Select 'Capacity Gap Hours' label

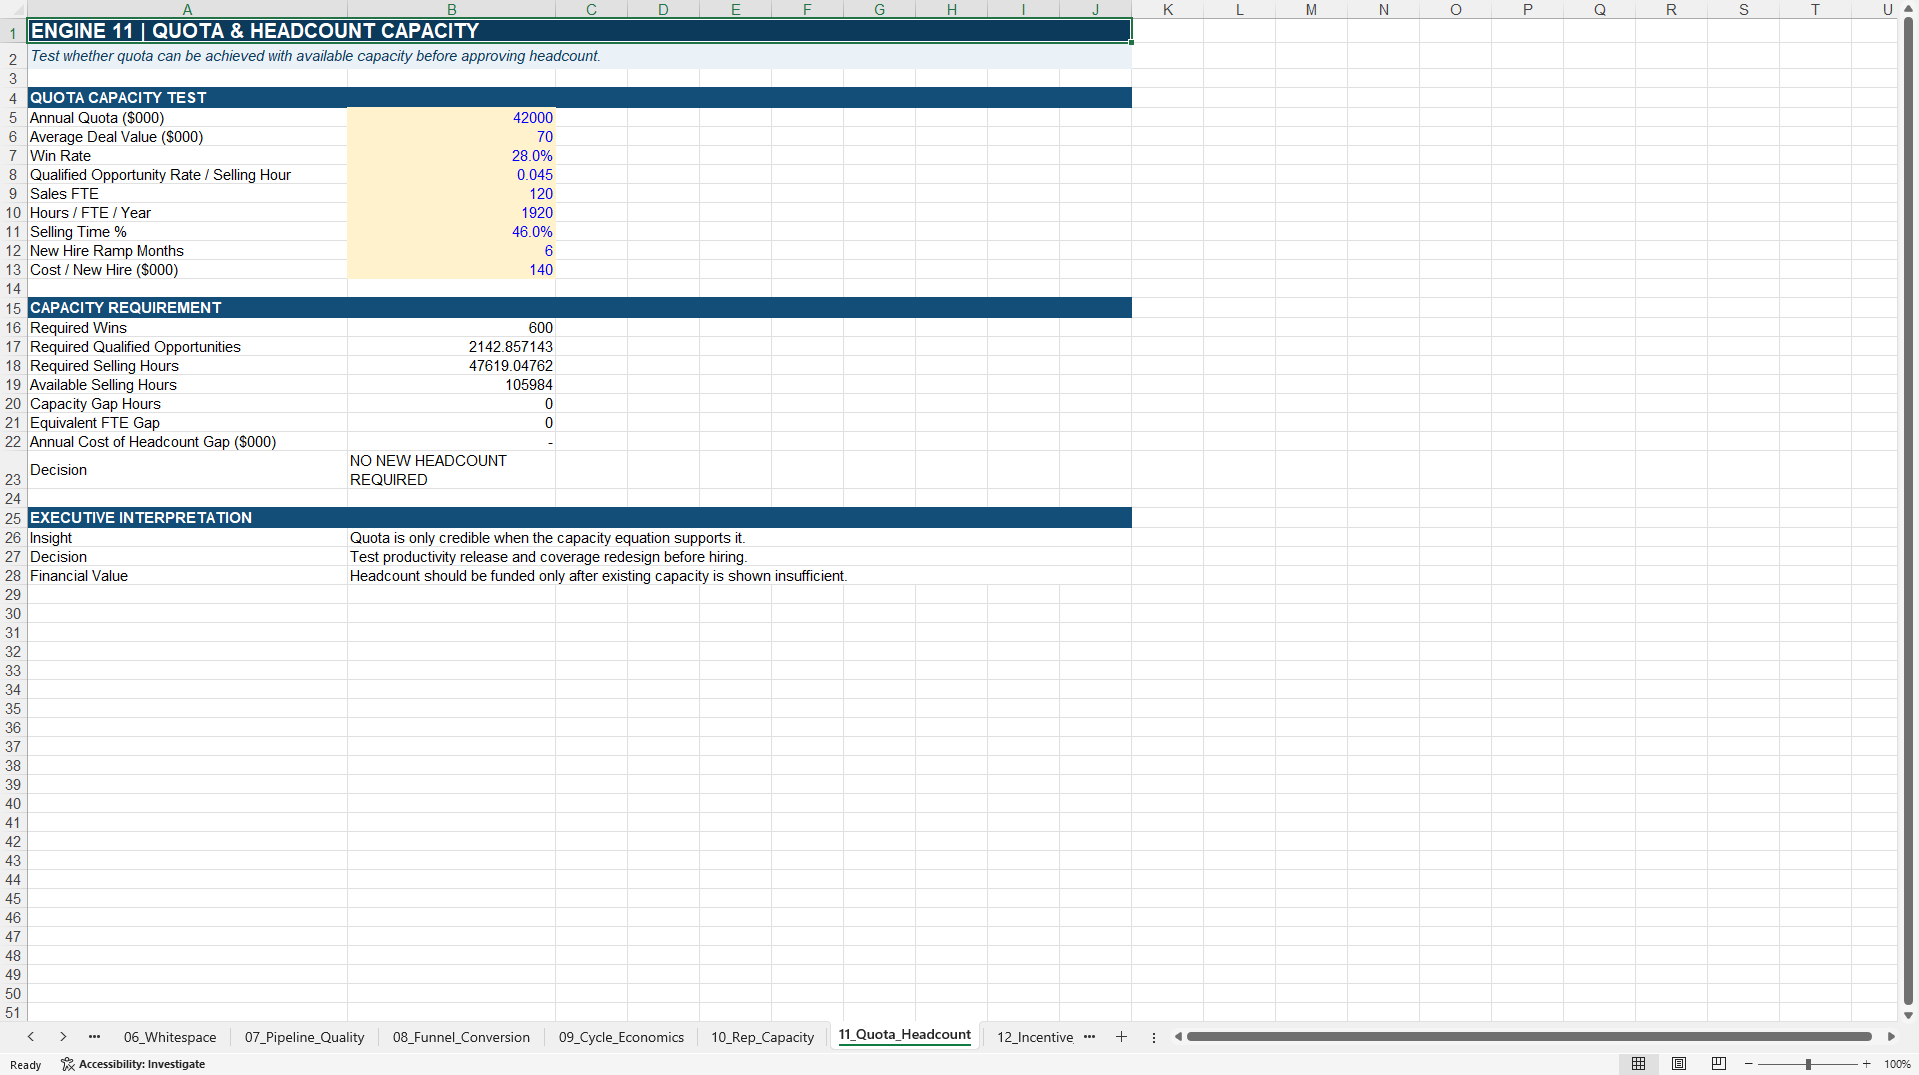pos(187,404)
